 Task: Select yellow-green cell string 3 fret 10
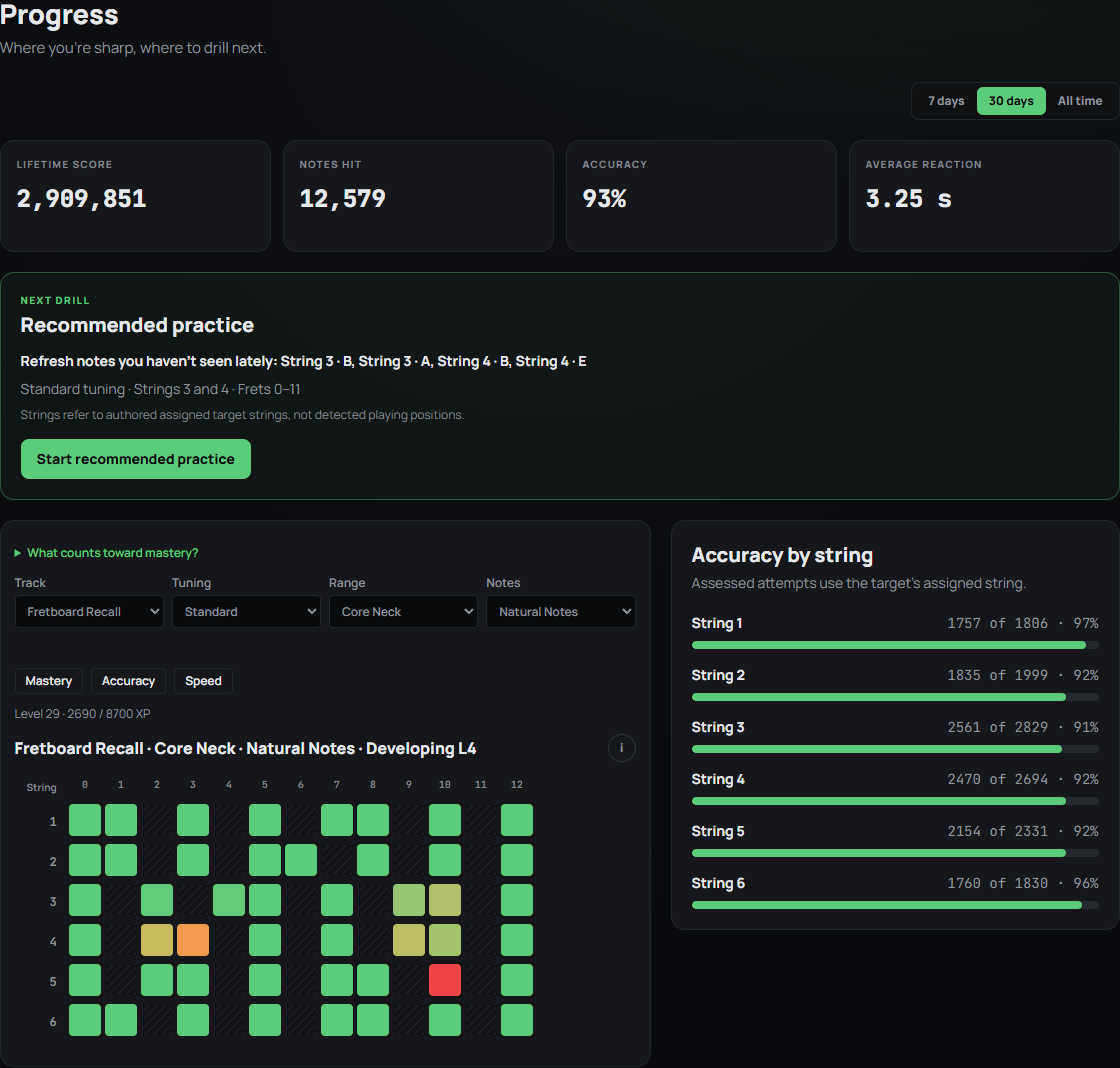point(445,900)
